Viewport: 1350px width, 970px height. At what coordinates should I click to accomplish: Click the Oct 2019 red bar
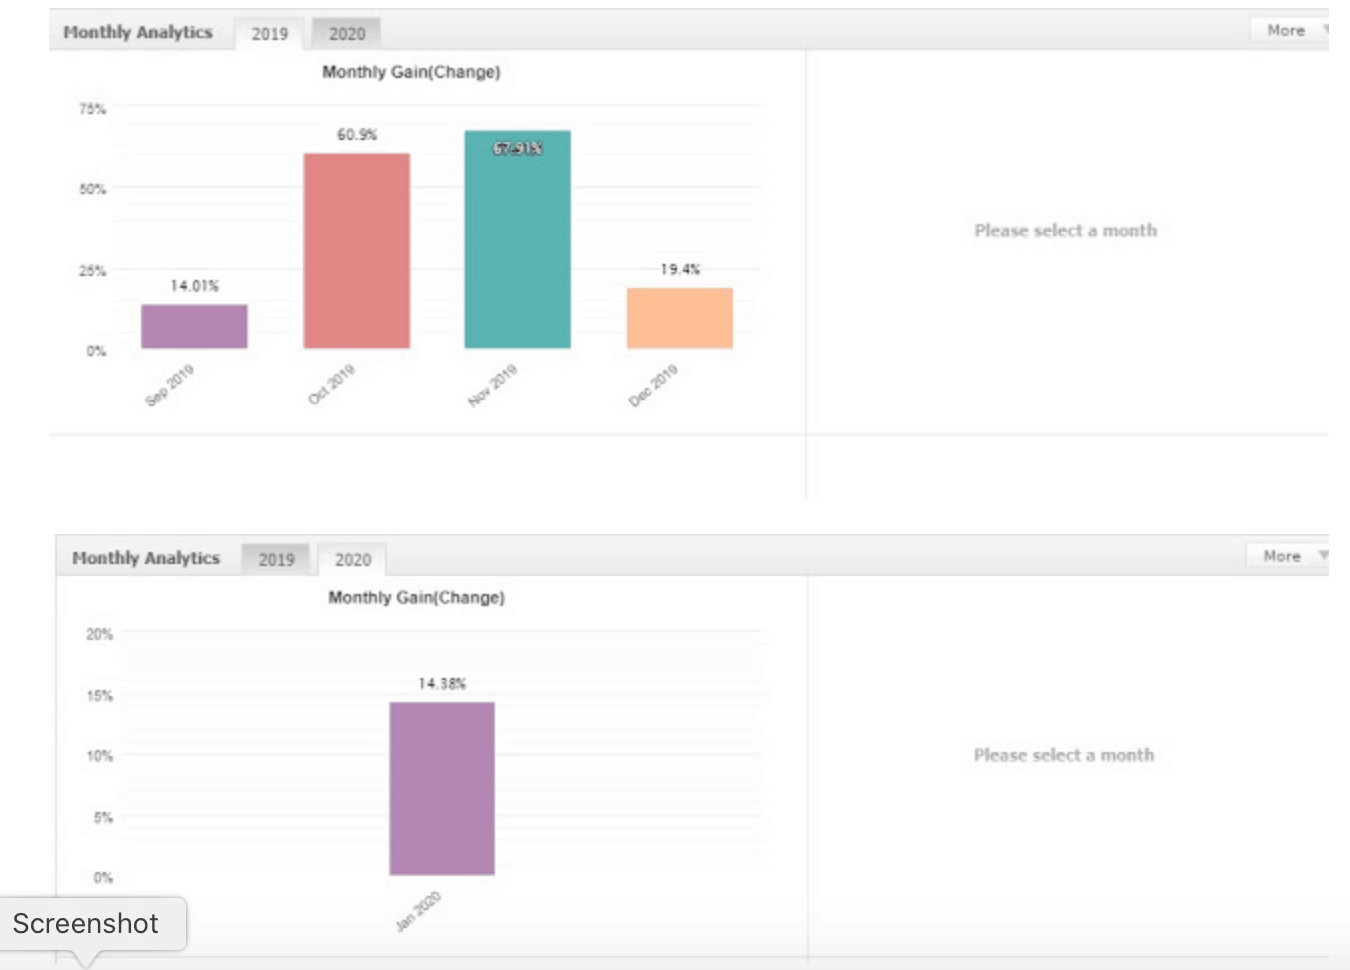[x=357, y=251]
